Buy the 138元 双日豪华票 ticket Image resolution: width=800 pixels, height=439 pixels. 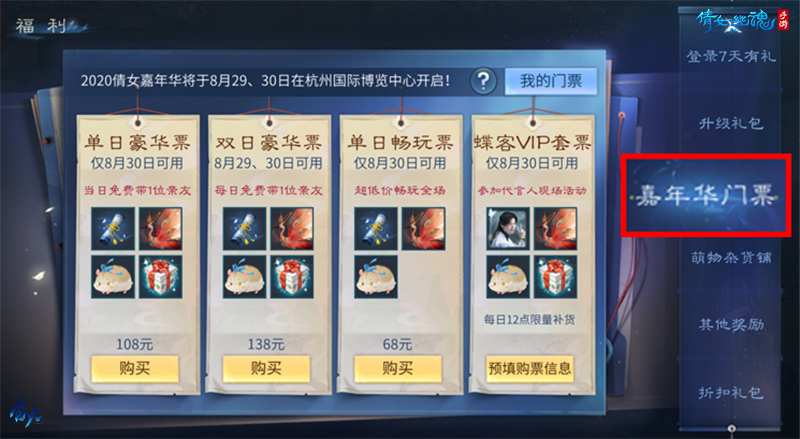coord(266,369)
